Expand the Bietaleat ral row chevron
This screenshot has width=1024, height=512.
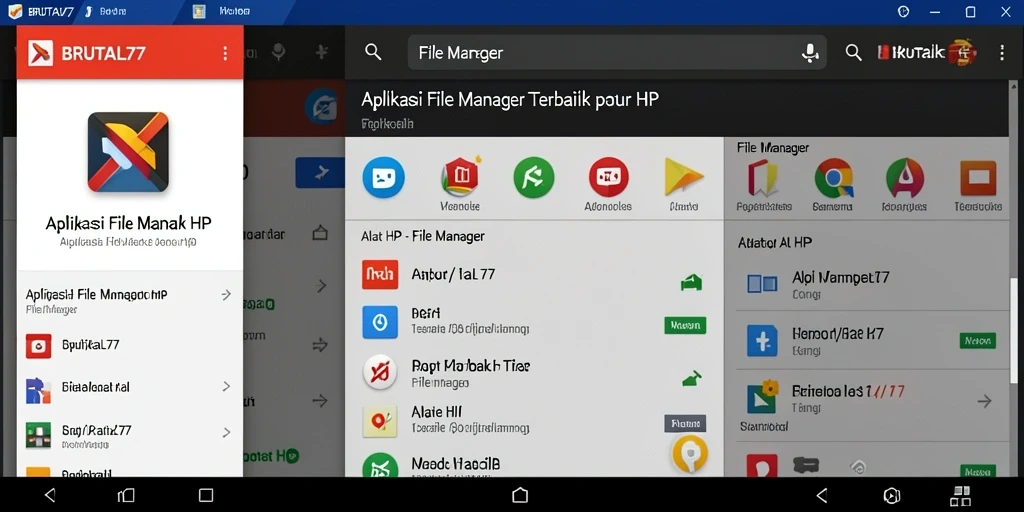[226, 387]
